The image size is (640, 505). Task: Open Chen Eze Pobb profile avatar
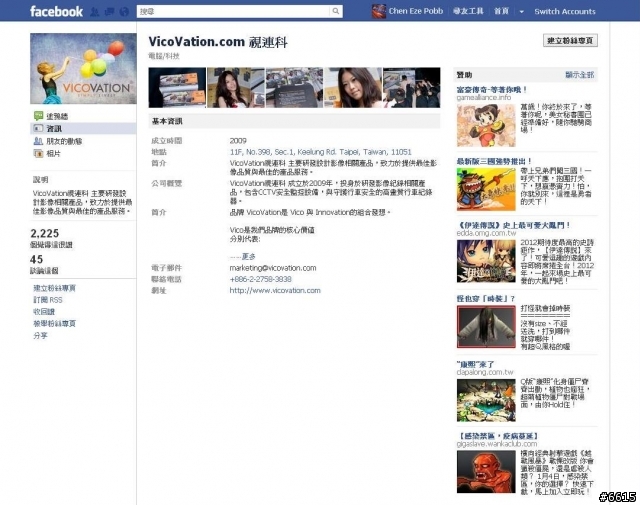click(x=378, y=11)
